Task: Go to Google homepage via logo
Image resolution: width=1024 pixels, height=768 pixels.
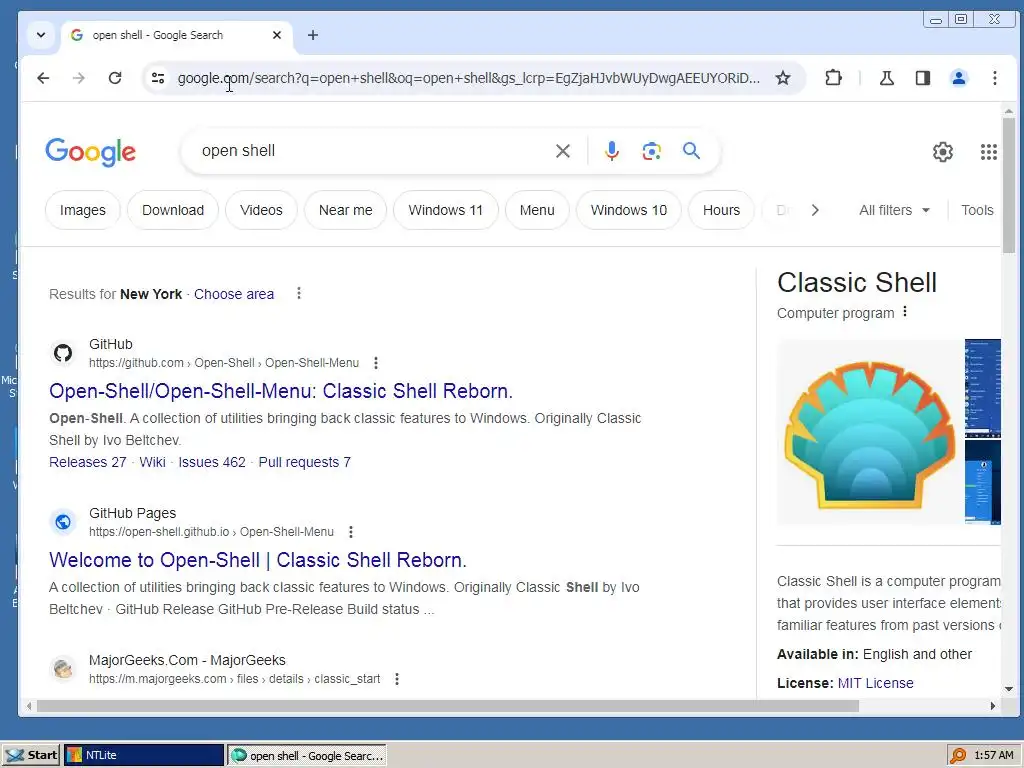Action: [90, 152]
